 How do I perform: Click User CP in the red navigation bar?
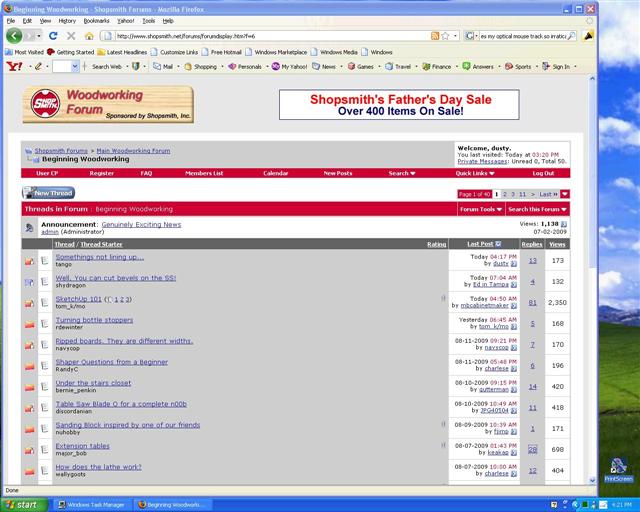[47, 173]
